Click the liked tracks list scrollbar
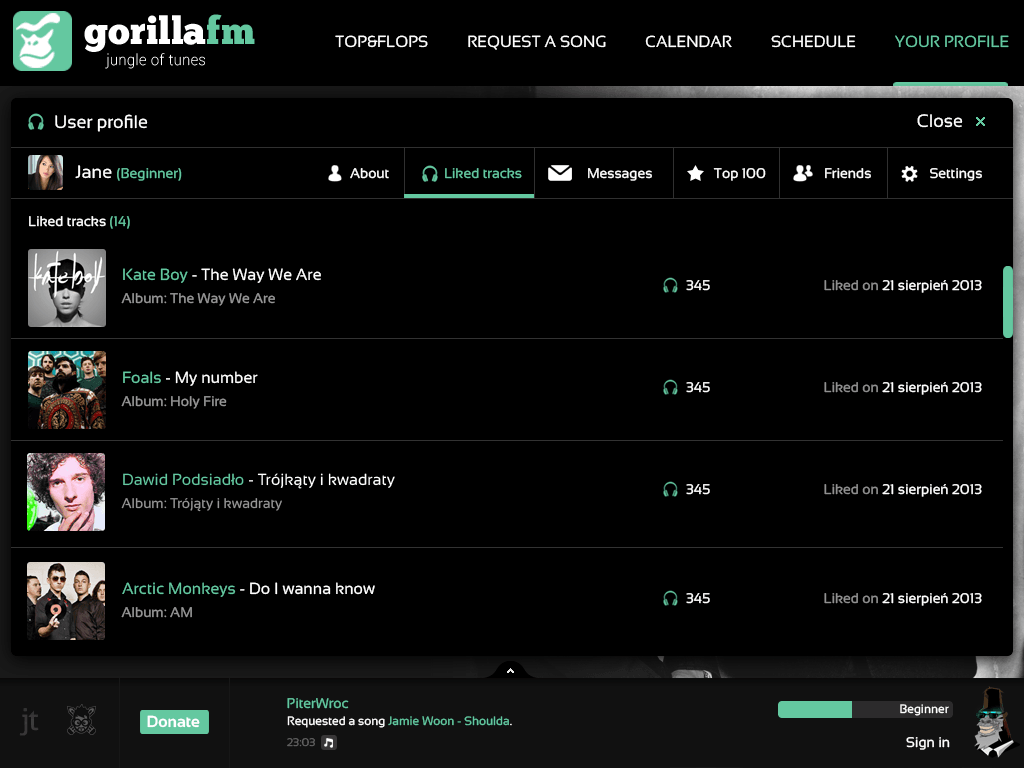 pos(1008,302)
